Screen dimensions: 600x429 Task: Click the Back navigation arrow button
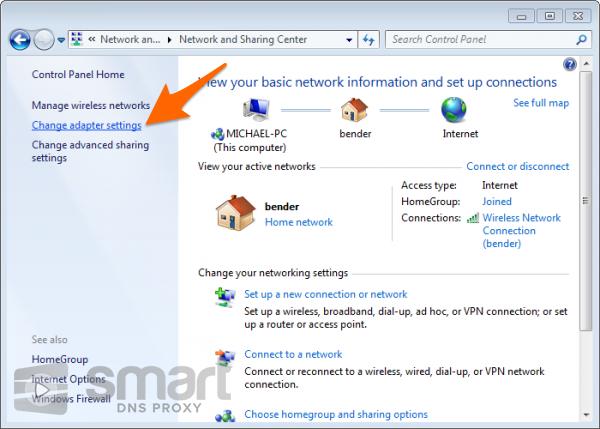[x=20, y=40]
